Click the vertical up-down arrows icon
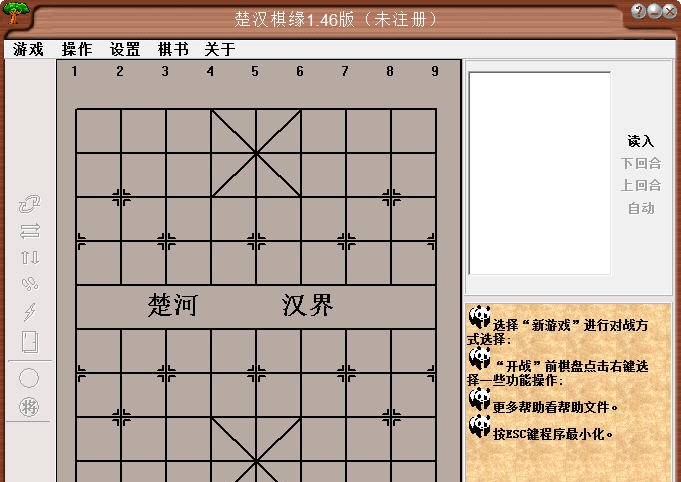681x482 pixels. [x=30, y=258]
